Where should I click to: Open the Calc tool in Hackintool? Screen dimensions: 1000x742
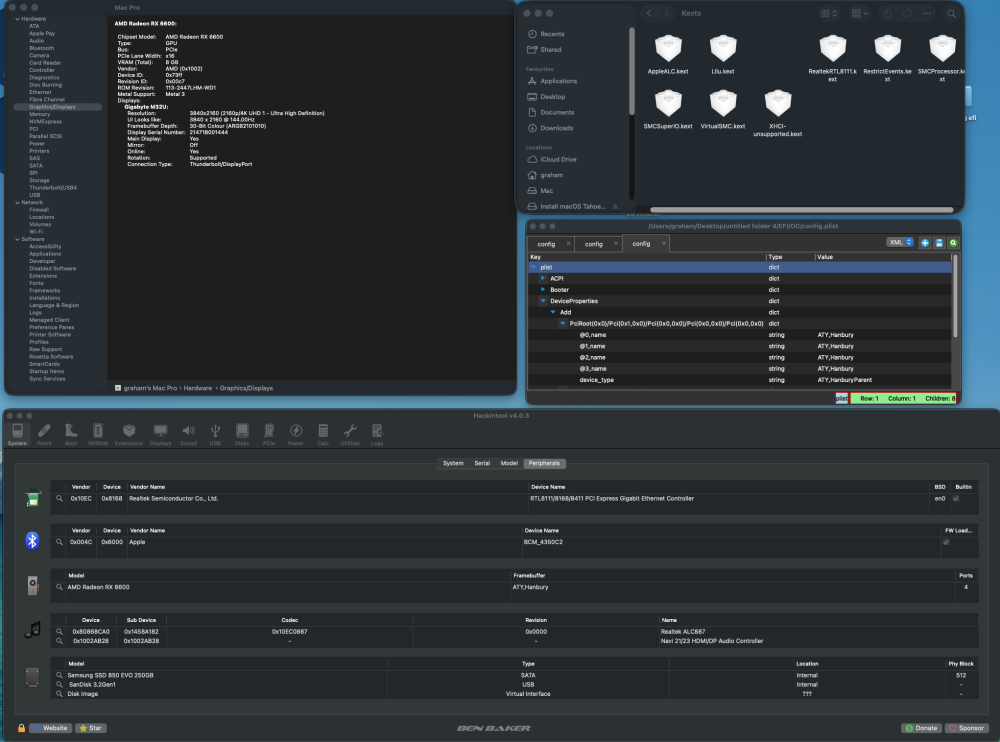coord(323,434)
